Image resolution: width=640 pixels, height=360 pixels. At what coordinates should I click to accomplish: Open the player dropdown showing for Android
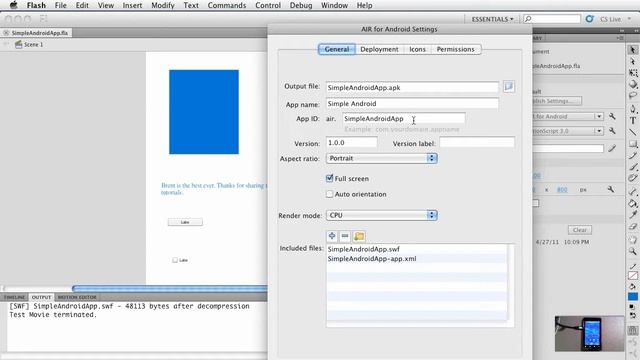[568, 116]
